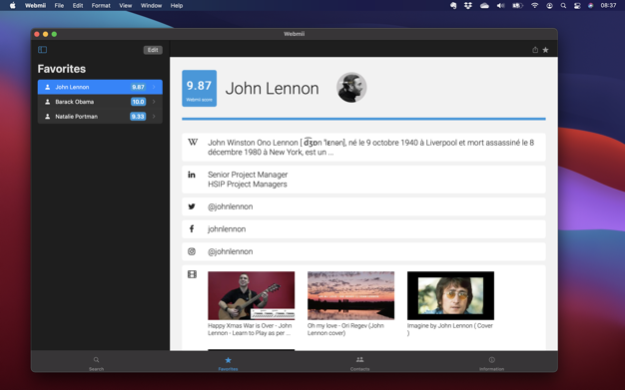Click Oh my love - Ori Regev caption
The width and height of the screenshot is (625, 390).
346,329
